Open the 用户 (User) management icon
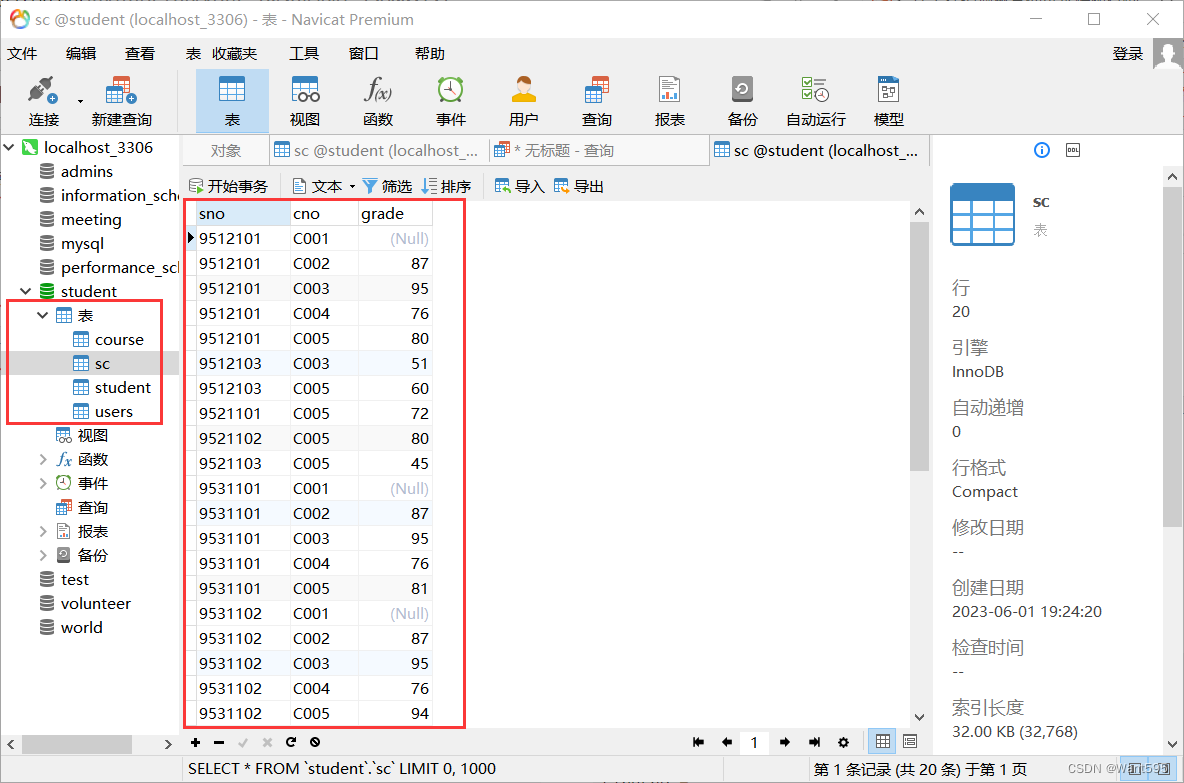The height and width of the screenshot is (783, 1184). [523, 99]
